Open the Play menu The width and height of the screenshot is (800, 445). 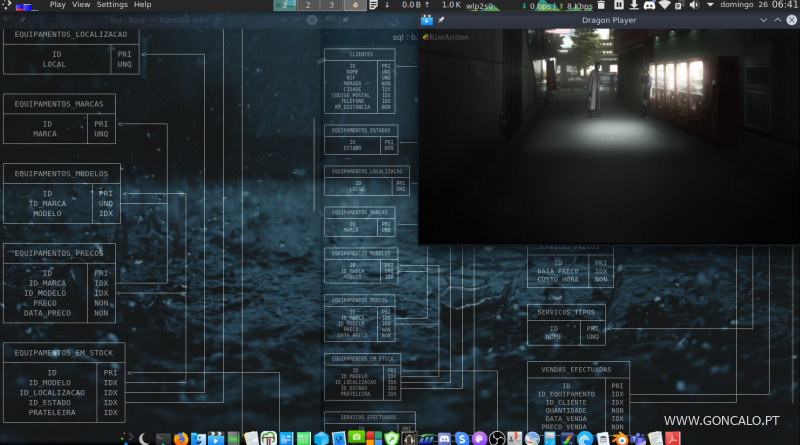tap(57, 5)
